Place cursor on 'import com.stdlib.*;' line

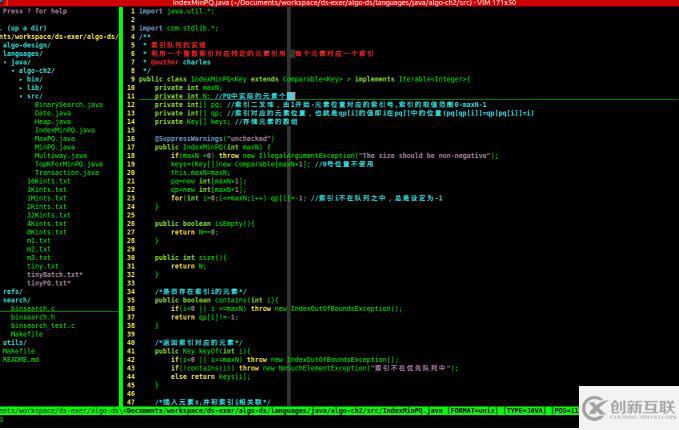click(x=178, y=28)
